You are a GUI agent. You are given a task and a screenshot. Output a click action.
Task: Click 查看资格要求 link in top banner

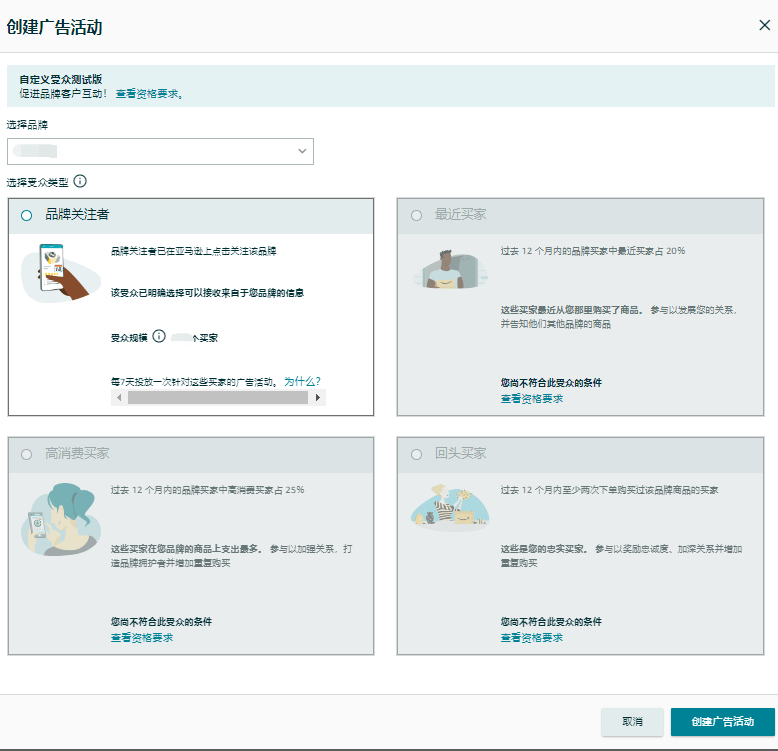tap(148, 94)
